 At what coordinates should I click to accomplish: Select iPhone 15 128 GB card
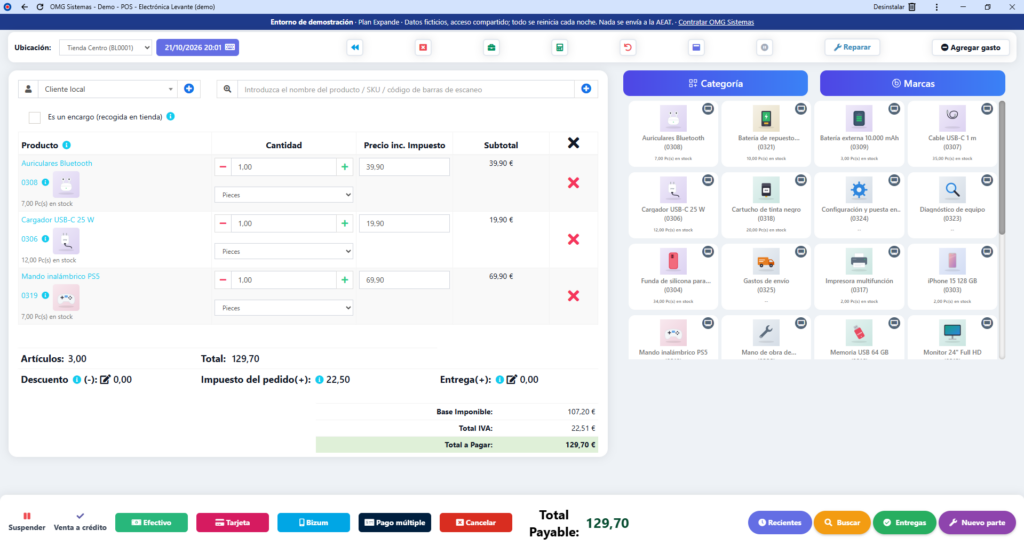(x=952, y=276)
